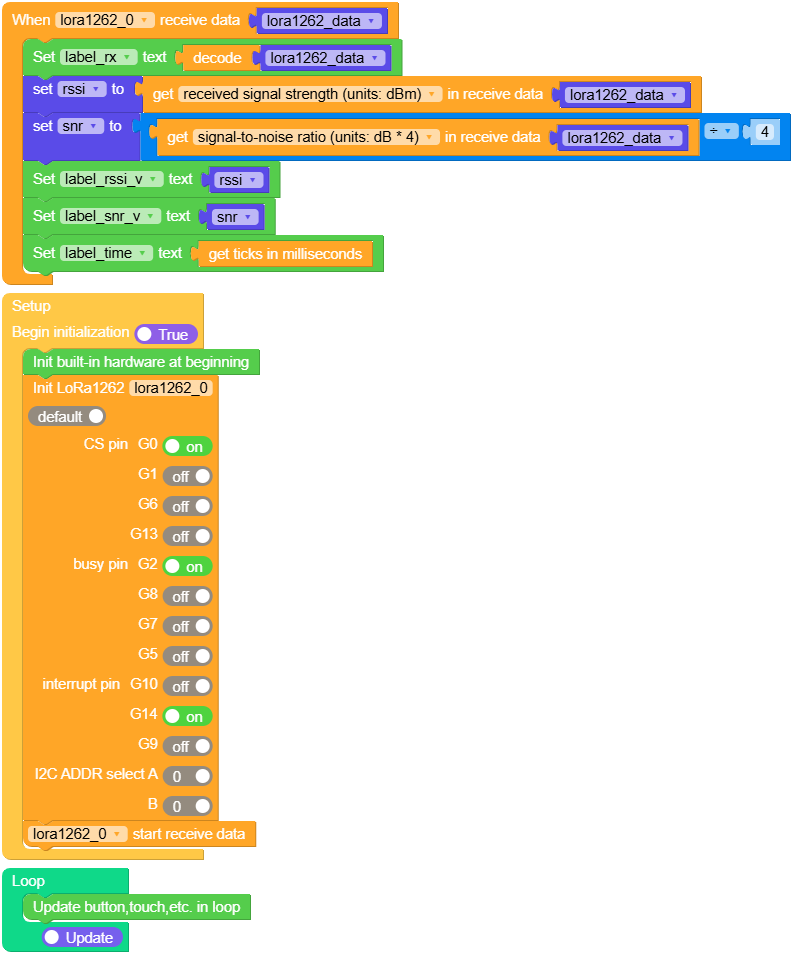797x958 pixels.
Task: Open label_rx dropdown
Action: click(98, 57)
